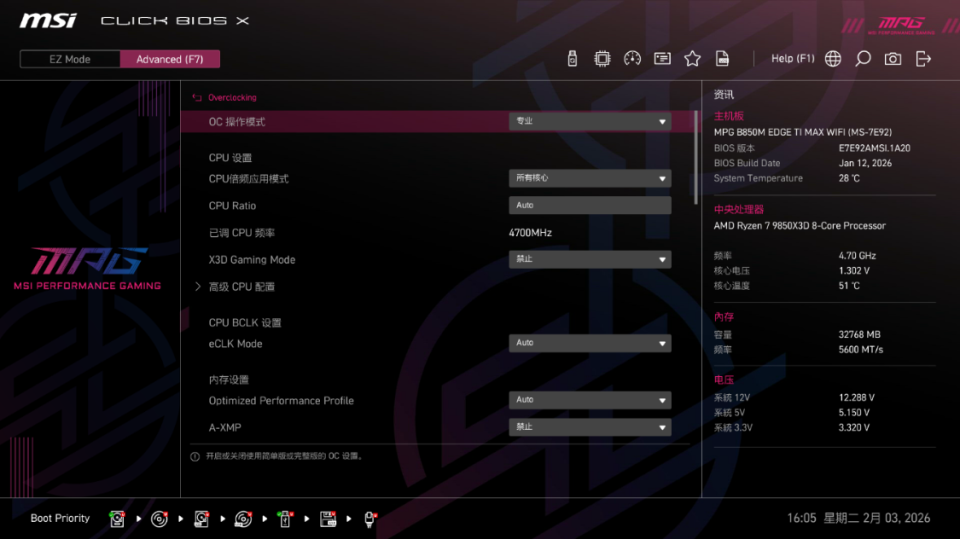Select USB CD/DVD boot device icon

click(243, 519)
